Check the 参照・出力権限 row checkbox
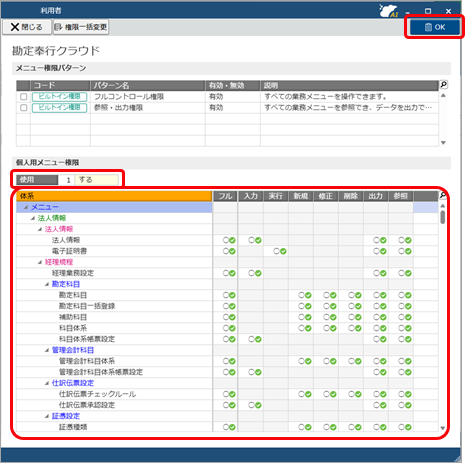This screenshot has width=465, height=463. tap(23, 108)
